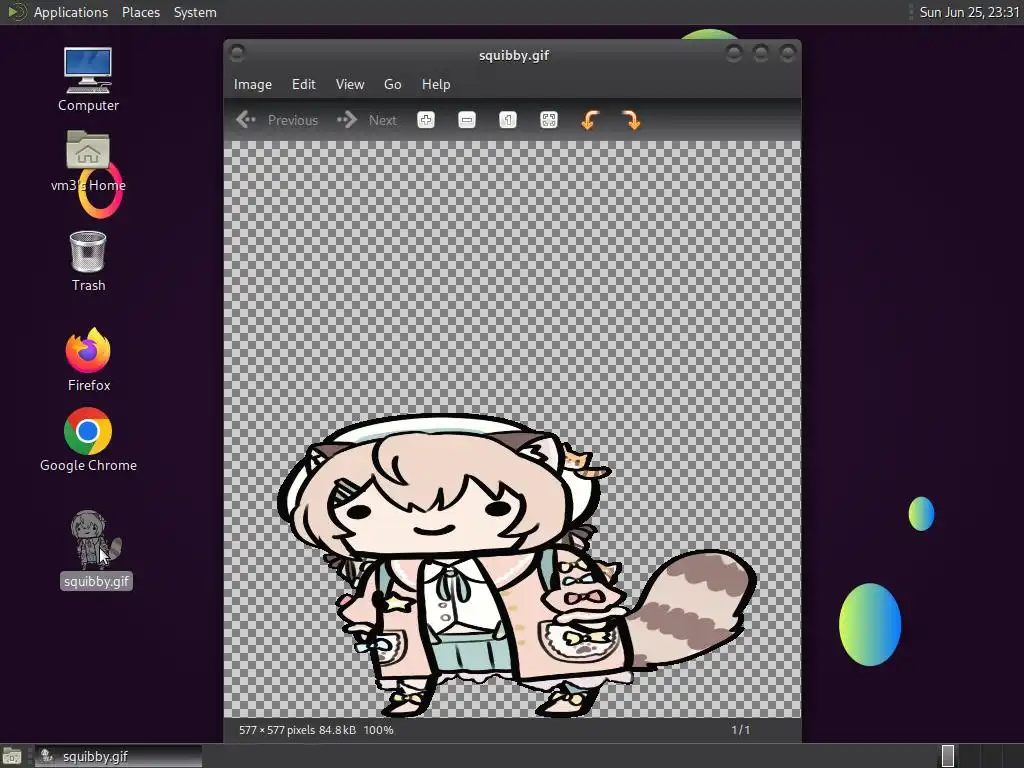Open the Places menu
This screenshot has height=768, width=1024.
click(140, 12)
